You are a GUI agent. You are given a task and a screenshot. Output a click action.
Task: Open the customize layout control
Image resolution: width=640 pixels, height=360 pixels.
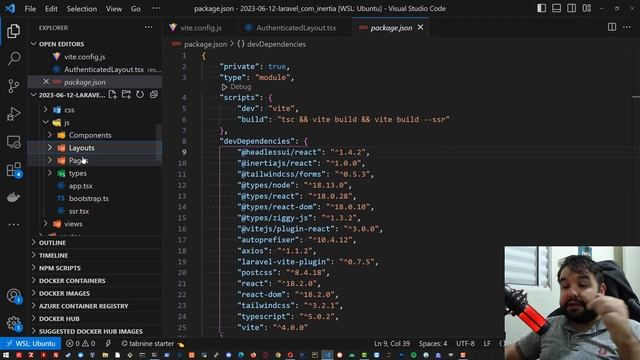click(x=587, y=8)
